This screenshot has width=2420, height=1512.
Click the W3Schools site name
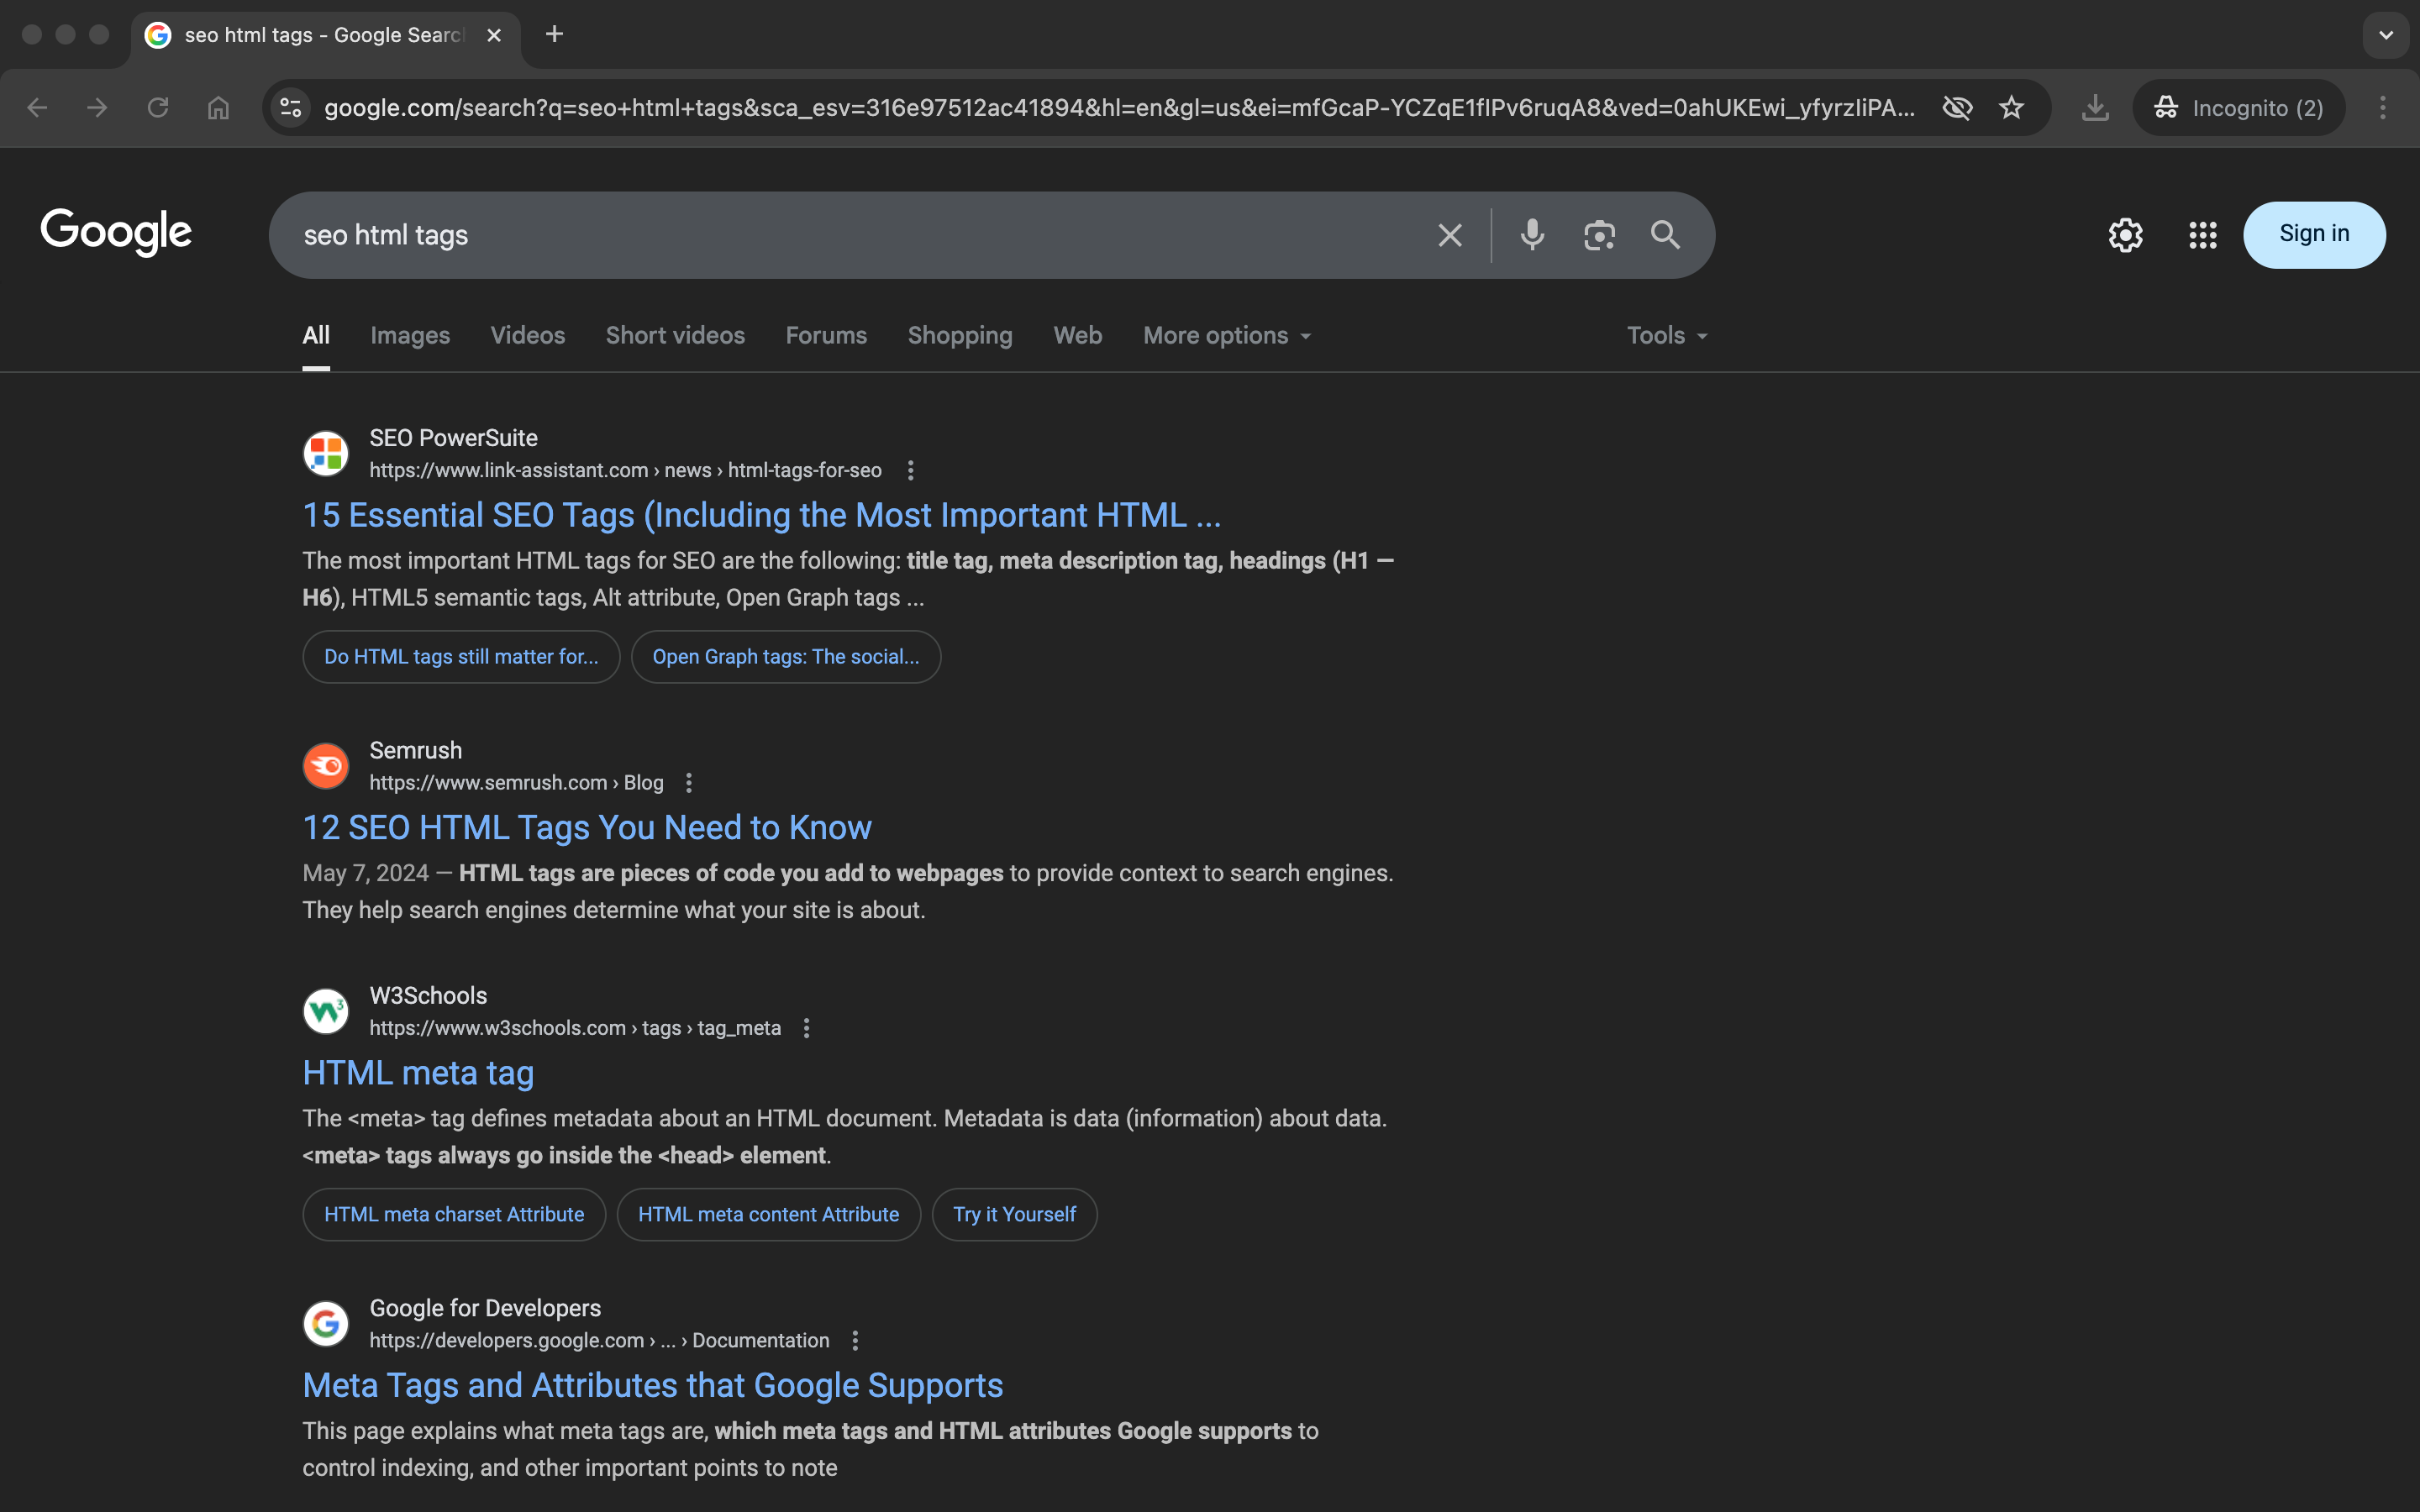pyautogui.click(x=428, y=996)
